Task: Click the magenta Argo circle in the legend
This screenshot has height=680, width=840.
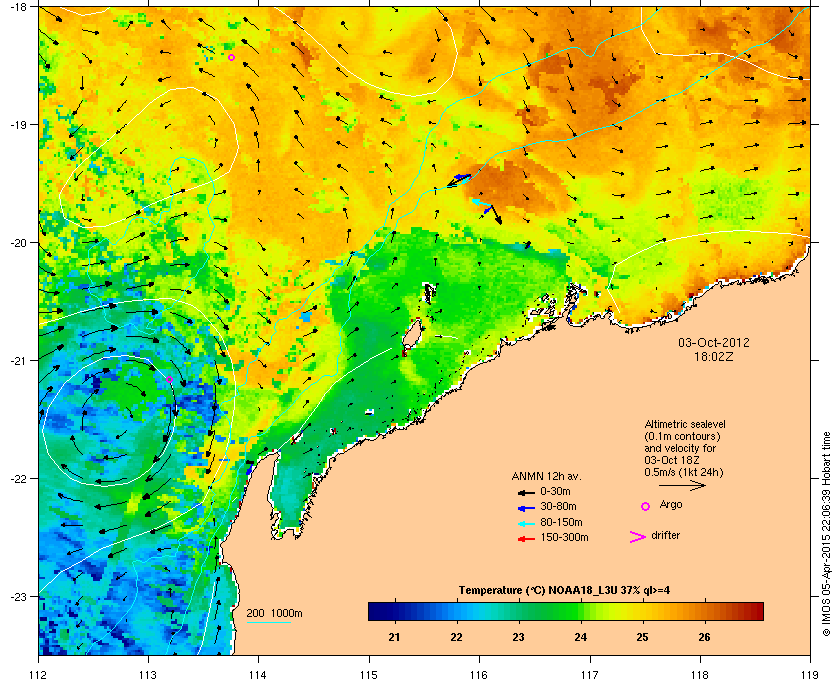Action: (x=646, y=506)
